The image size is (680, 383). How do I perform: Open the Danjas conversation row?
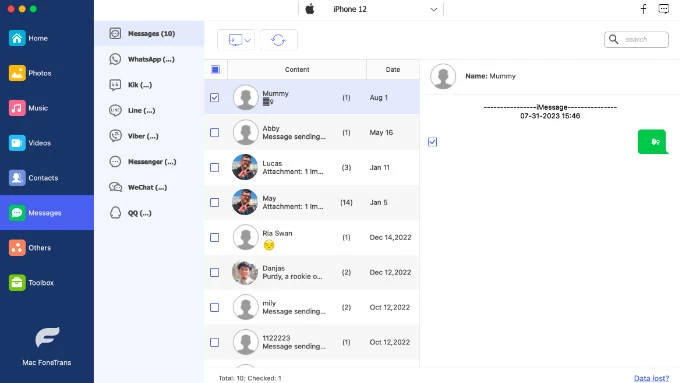[x=312, y=272]
